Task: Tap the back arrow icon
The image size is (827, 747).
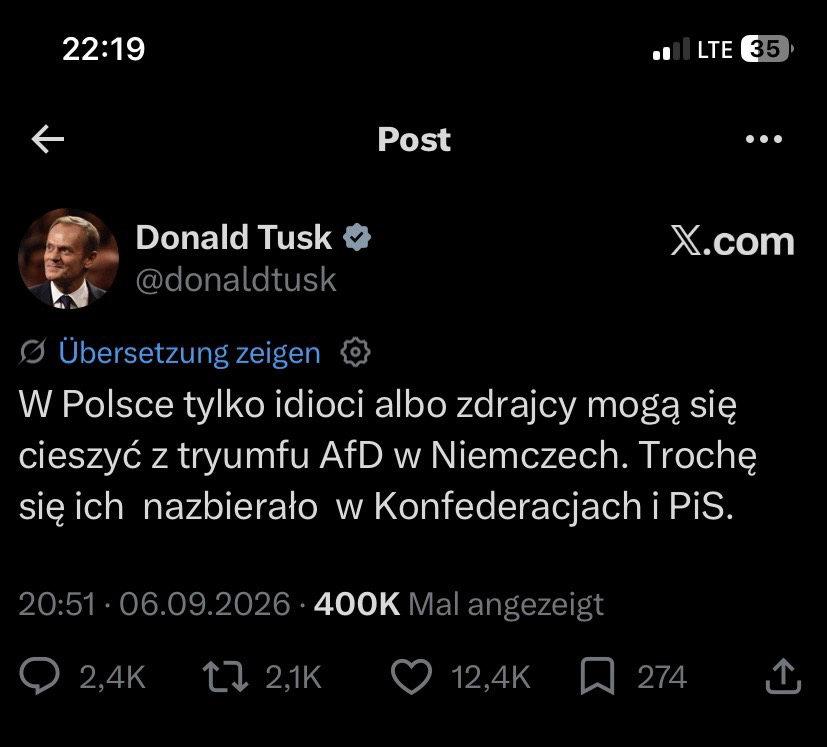Action: click(x=48, y=139)
